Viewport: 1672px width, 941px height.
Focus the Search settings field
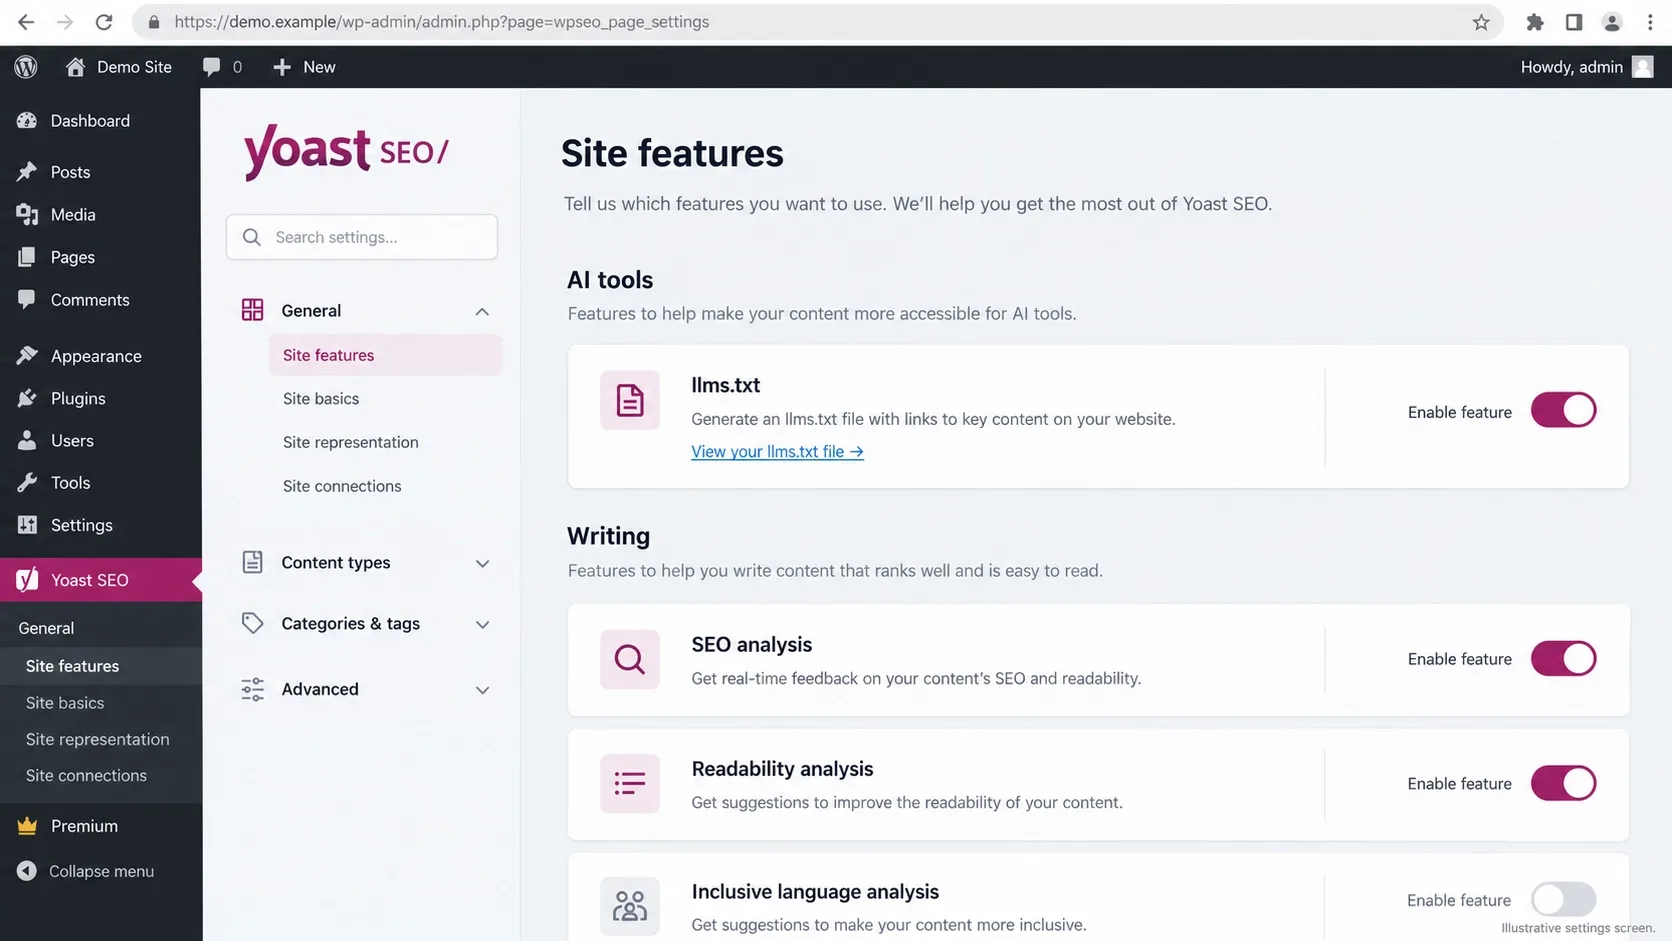tap(362, 237)
